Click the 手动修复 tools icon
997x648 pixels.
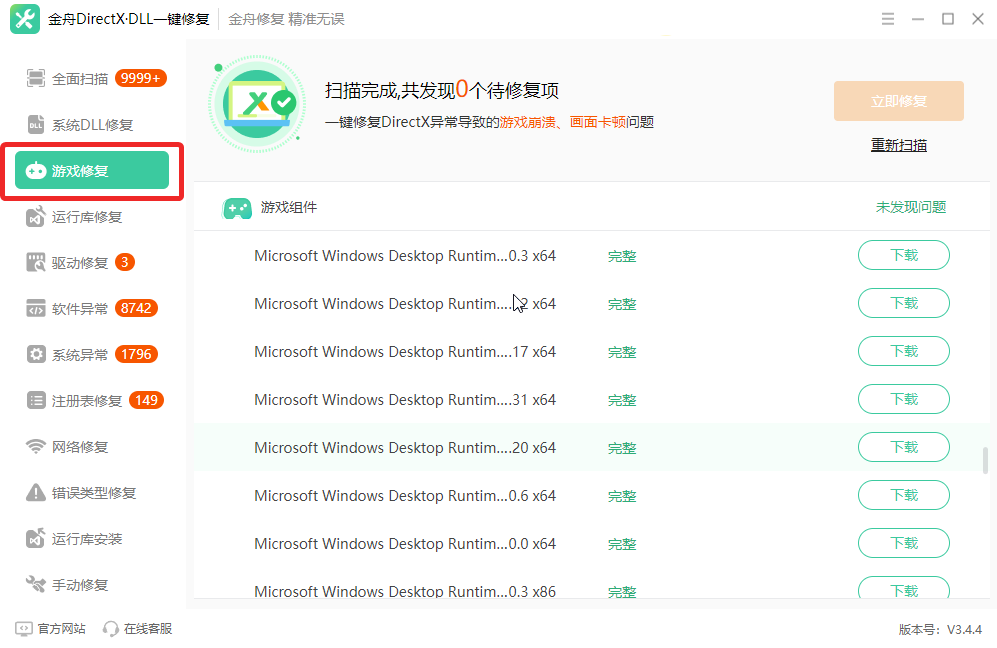(36, 584)
